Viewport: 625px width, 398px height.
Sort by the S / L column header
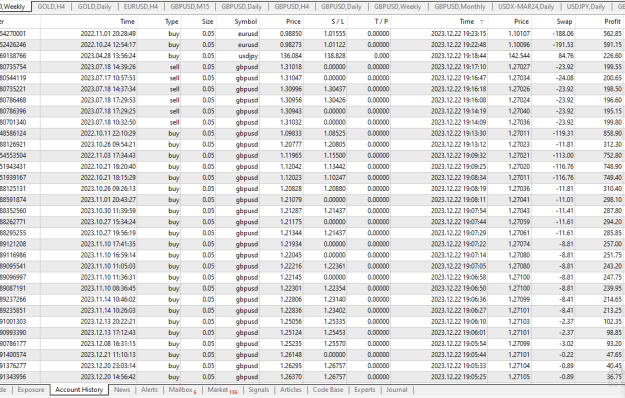(338, 22)
